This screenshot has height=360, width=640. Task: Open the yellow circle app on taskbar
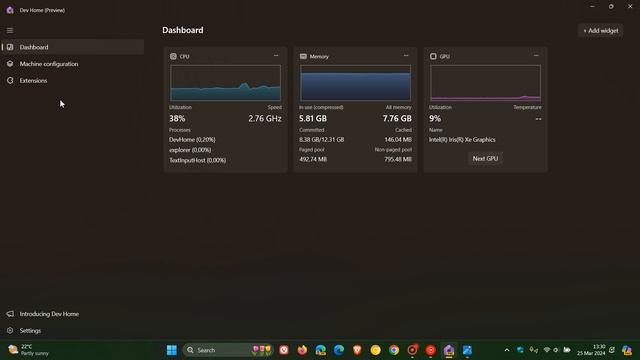(376, 350)
